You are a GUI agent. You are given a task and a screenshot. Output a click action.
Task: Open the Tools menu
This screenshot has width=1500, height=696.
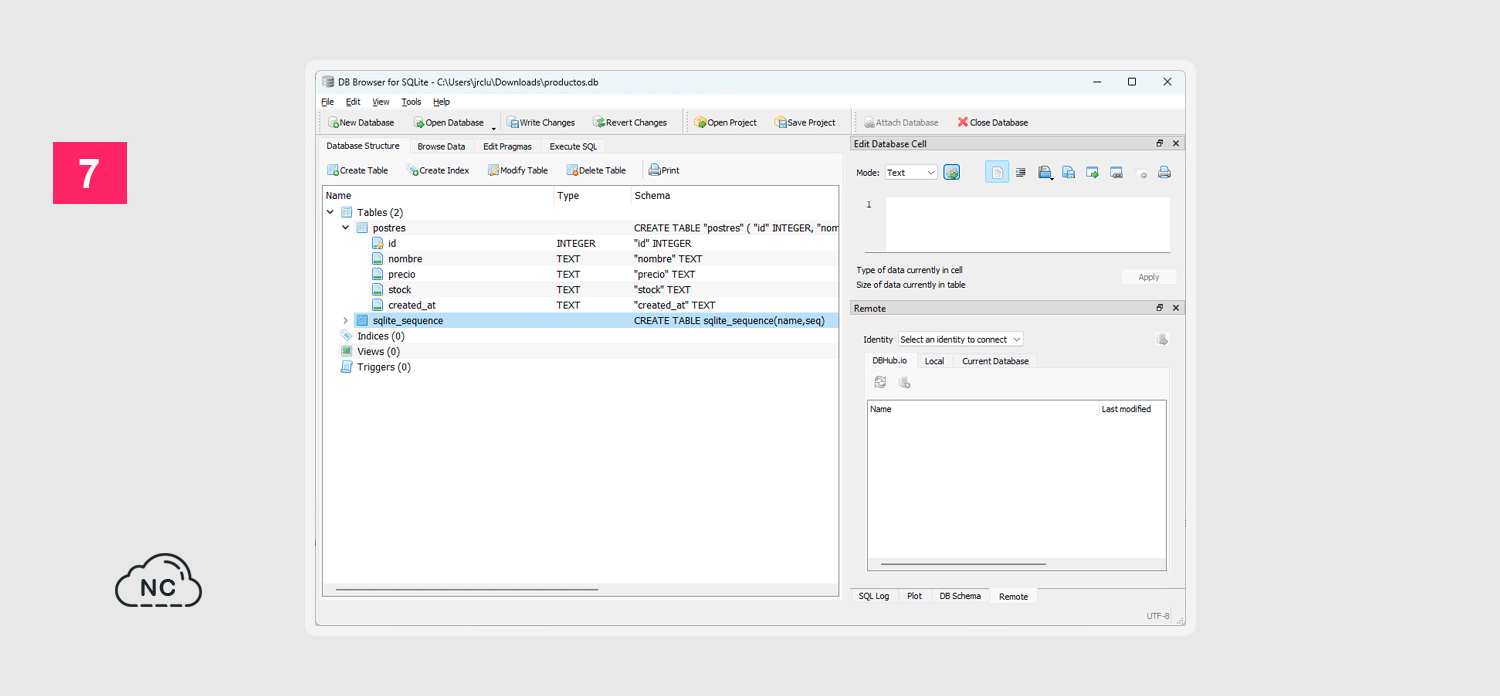click(x=412, y=102)
